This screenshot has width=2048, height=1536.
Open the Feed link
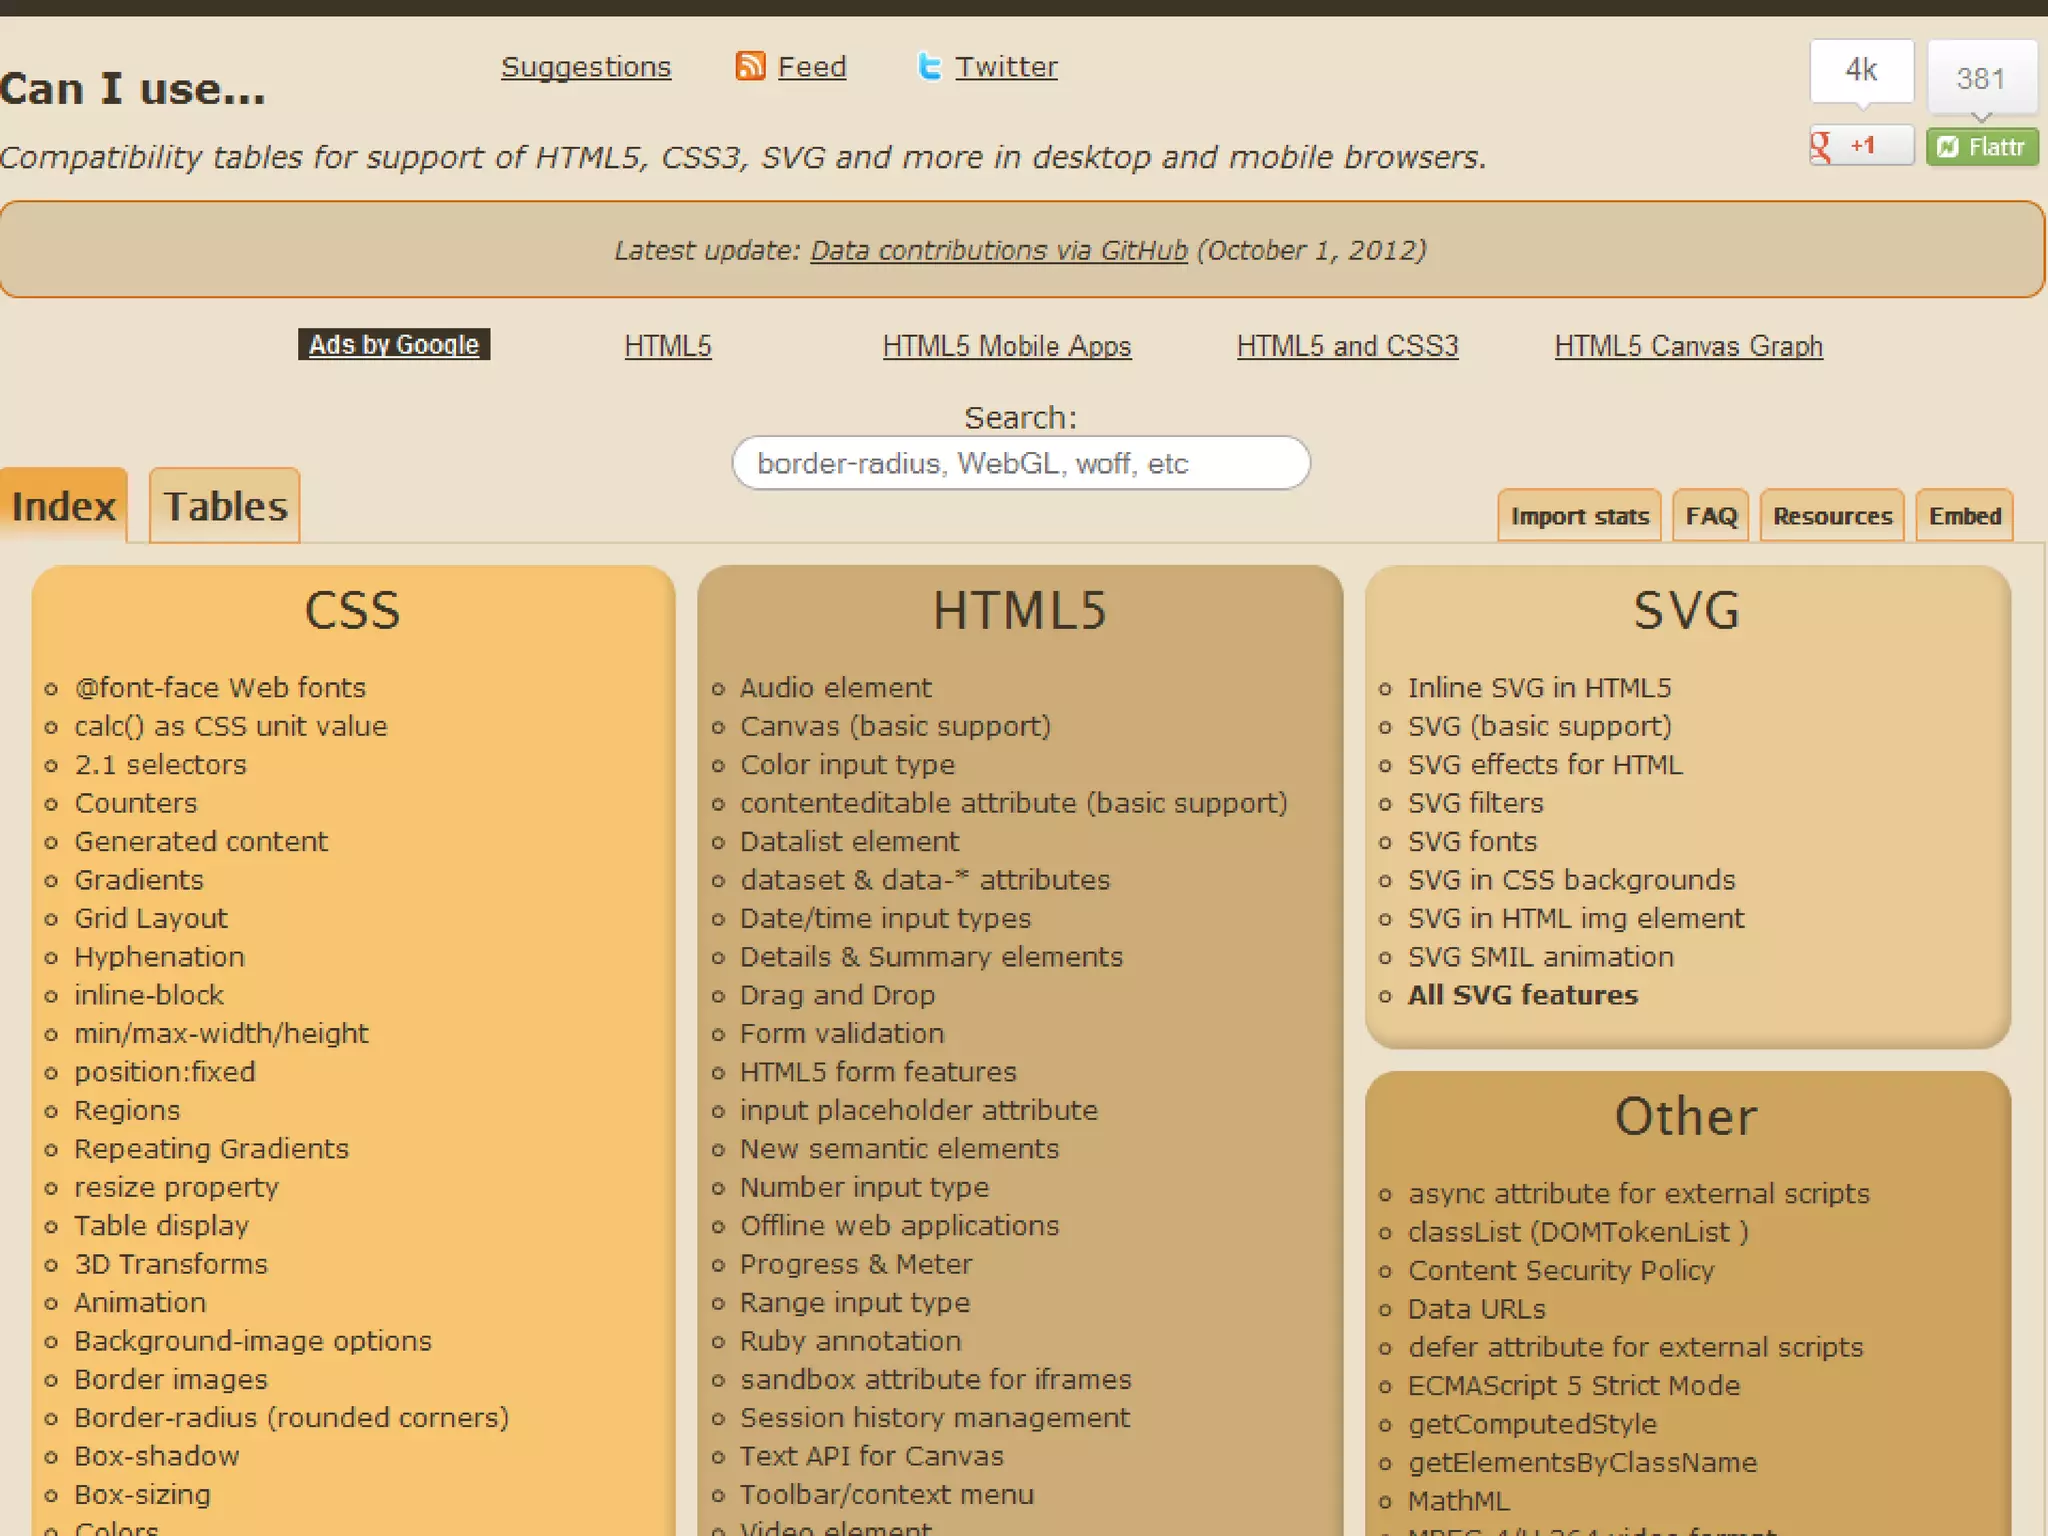(x=812, y=67)
